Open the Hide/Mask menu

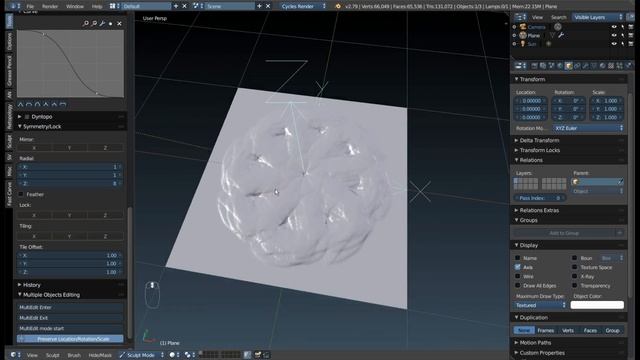pyautogui.click(x=100, y=355)
